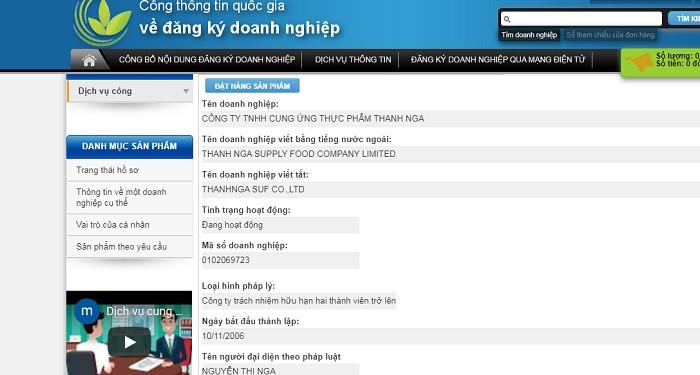Play the embedded service video
This screenshot has height=375, width=700.
[x=129, y=342]
